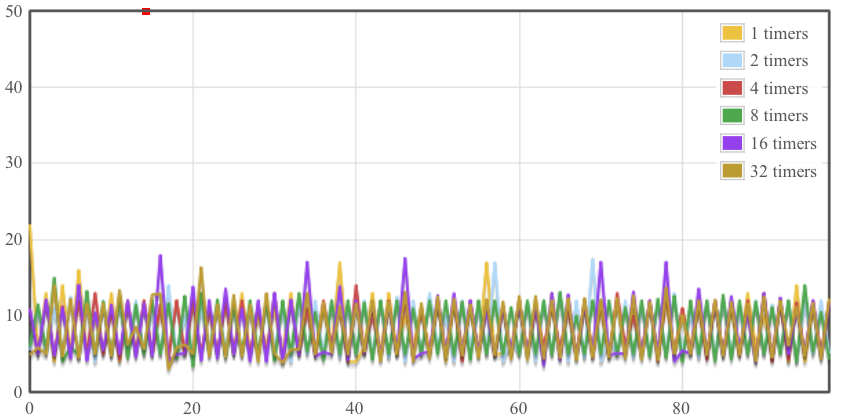
Task: Click the light blue 2 timers swatch
Action: [x=732, y=60]
